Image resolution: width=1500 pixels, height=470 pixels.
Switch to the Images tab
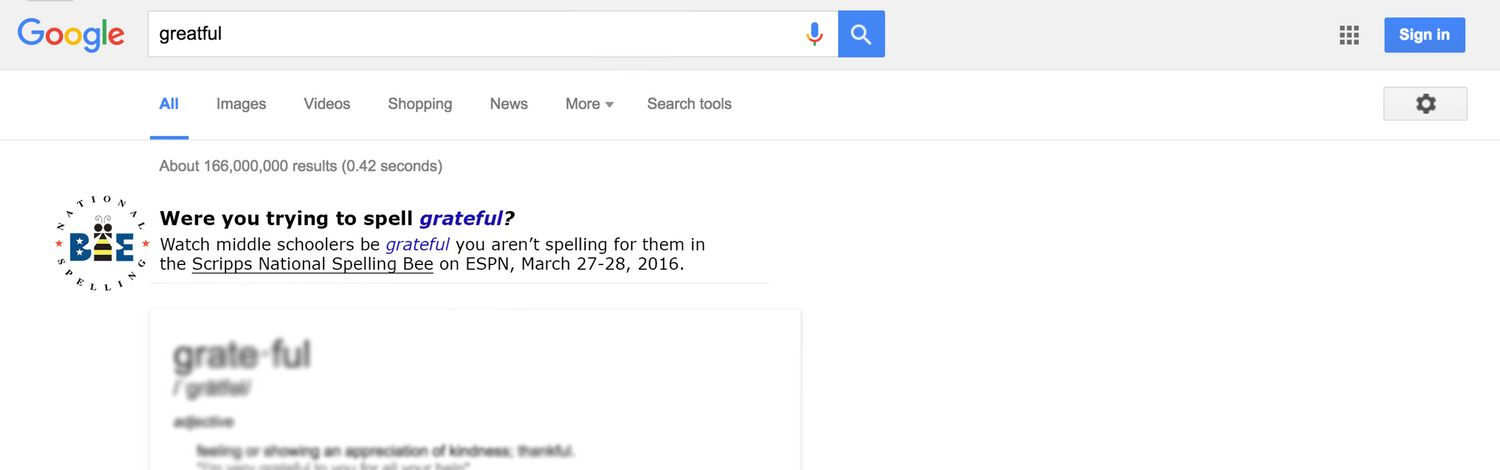coord(241,104)
